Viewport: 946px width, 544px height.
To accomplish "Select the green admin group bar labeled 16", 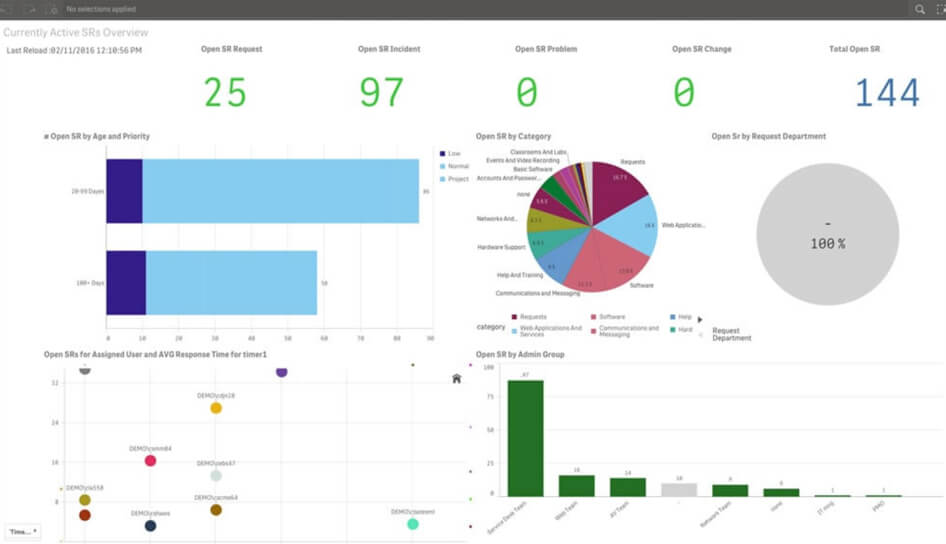I will coord(577,485).
